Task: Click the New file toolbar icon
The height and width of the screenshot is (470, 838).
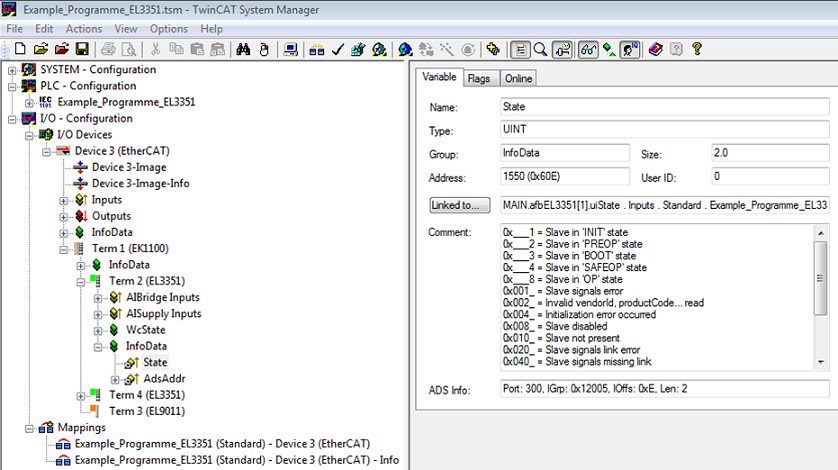Action: pyautogui.click(x=20, y=49)
